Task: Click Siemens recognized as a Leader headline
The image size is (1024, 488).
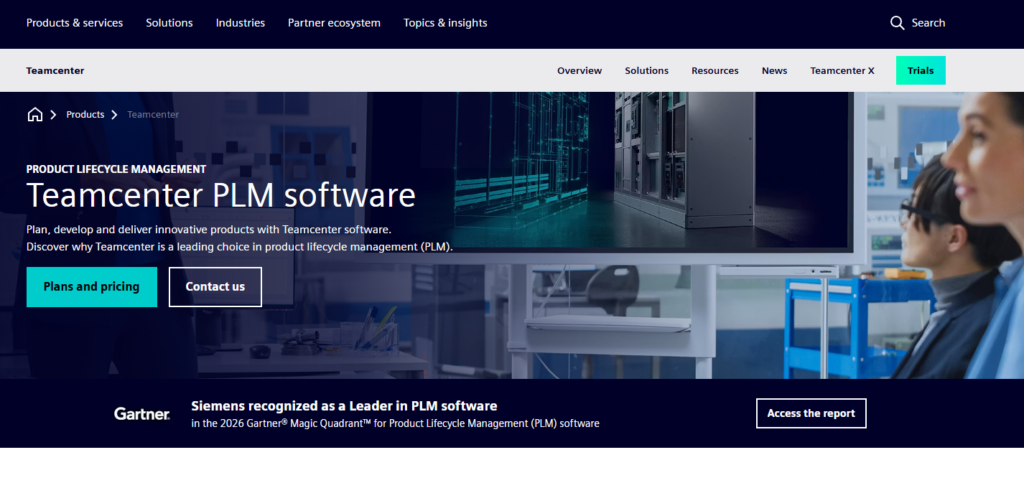Action: click(x=344, y=406)
